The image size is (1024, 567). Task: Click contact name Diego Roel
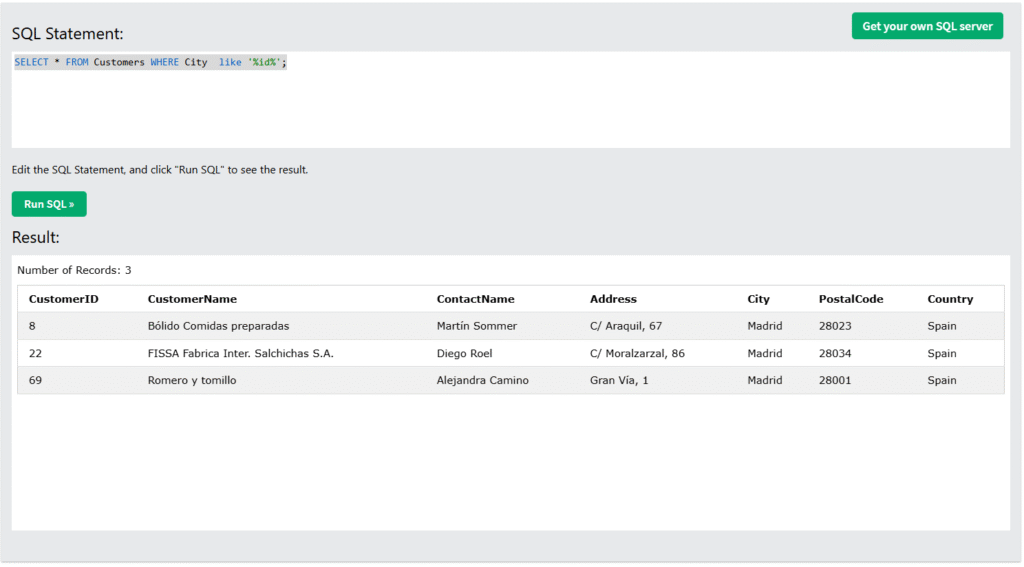coord(464,353)
